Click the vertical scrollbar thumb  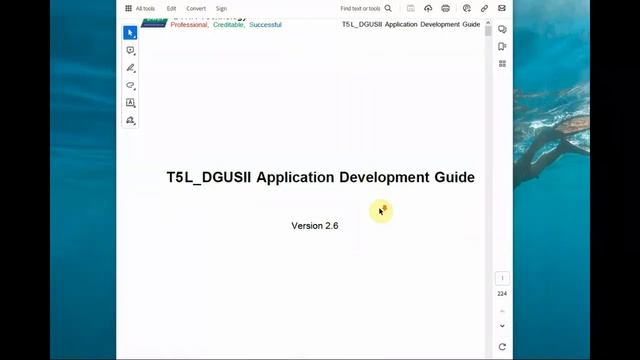[x=488, y=31]
